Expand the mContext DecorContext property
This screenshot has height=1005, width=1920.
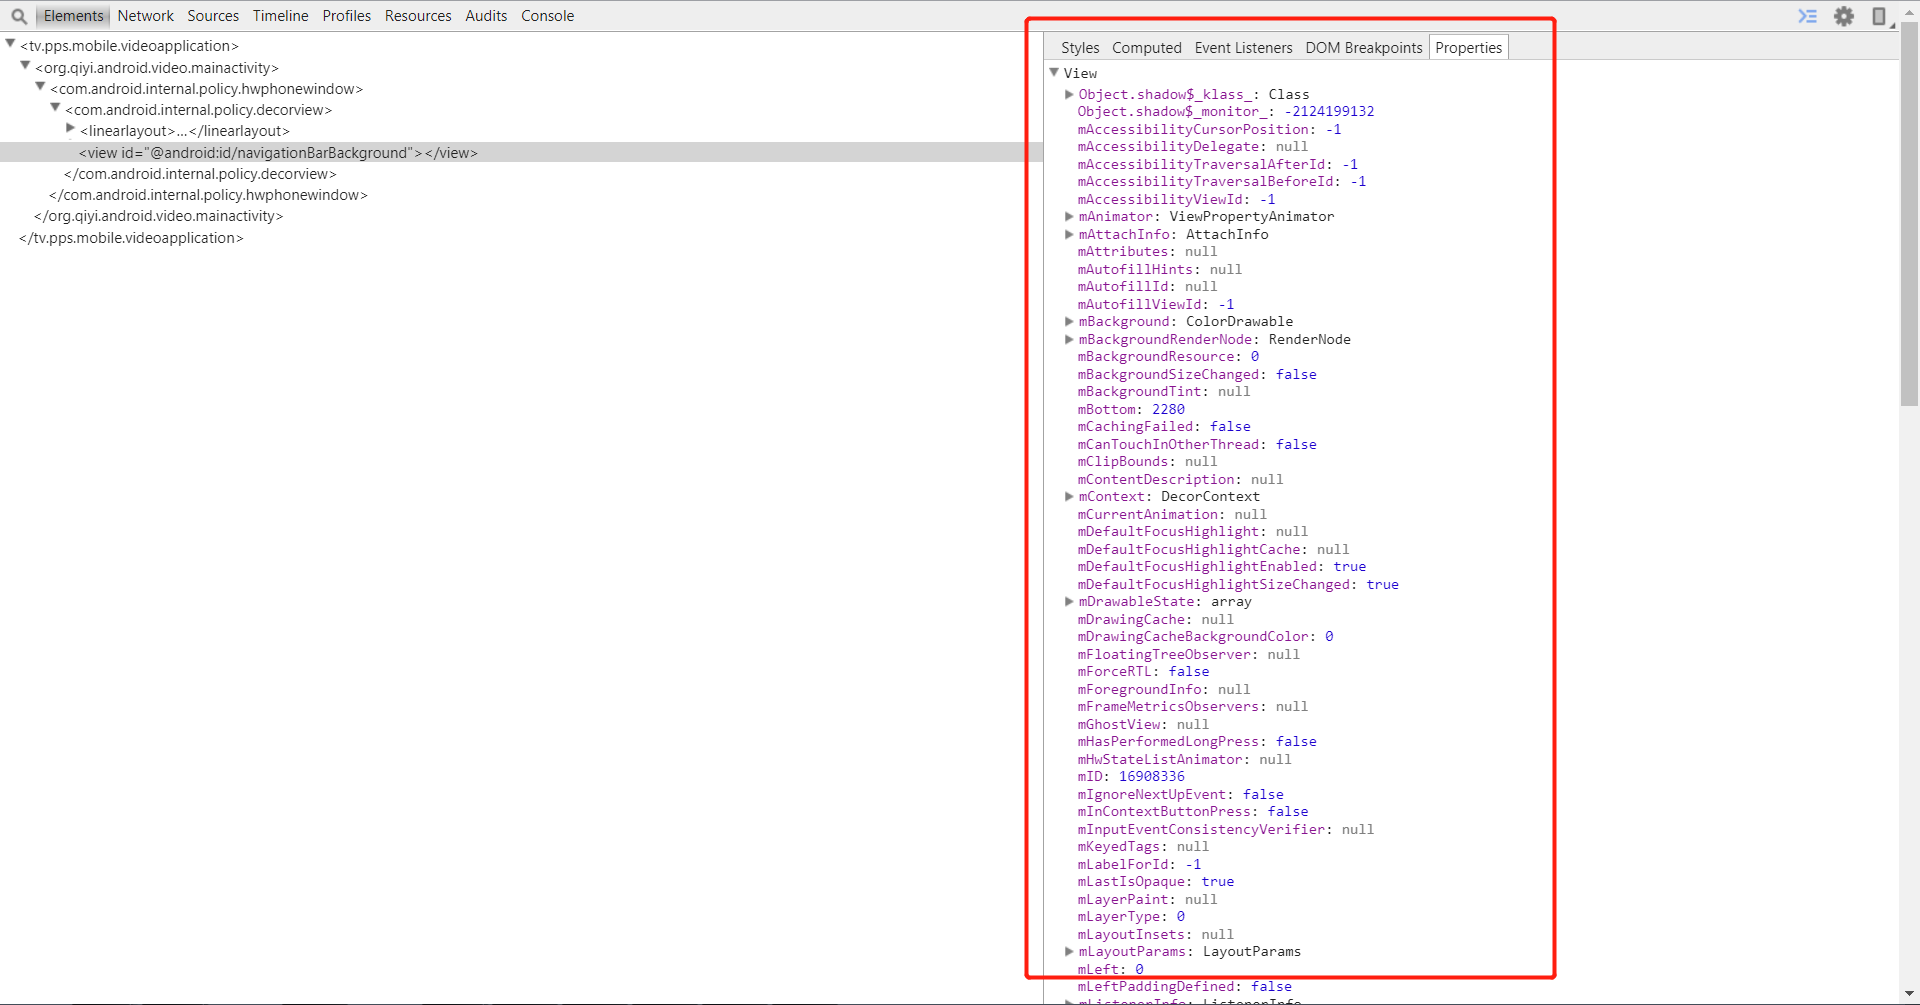click(x=1069, y=496)
